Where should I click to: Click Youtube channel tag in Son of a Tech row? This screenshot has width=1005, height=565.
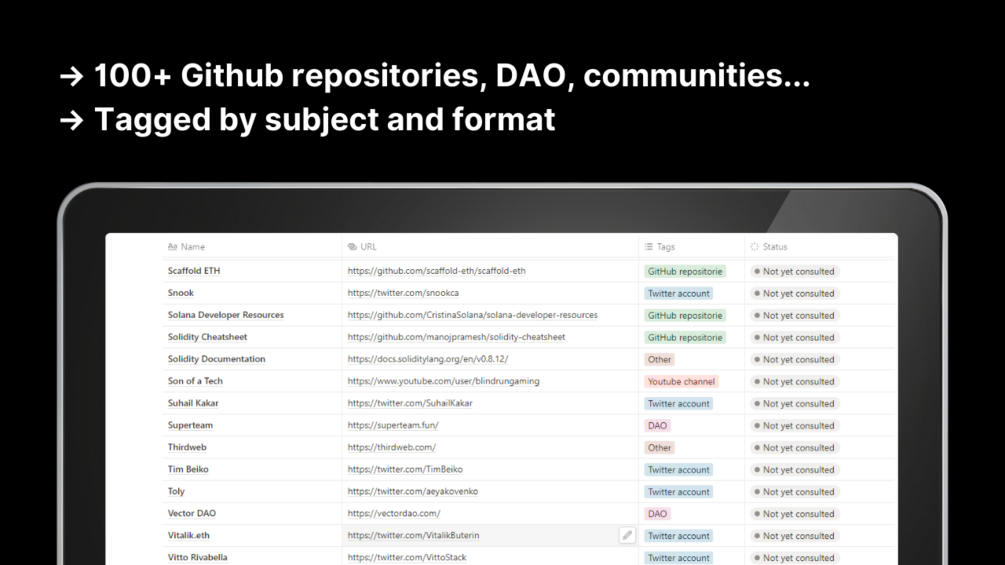(x=681, y=382)
